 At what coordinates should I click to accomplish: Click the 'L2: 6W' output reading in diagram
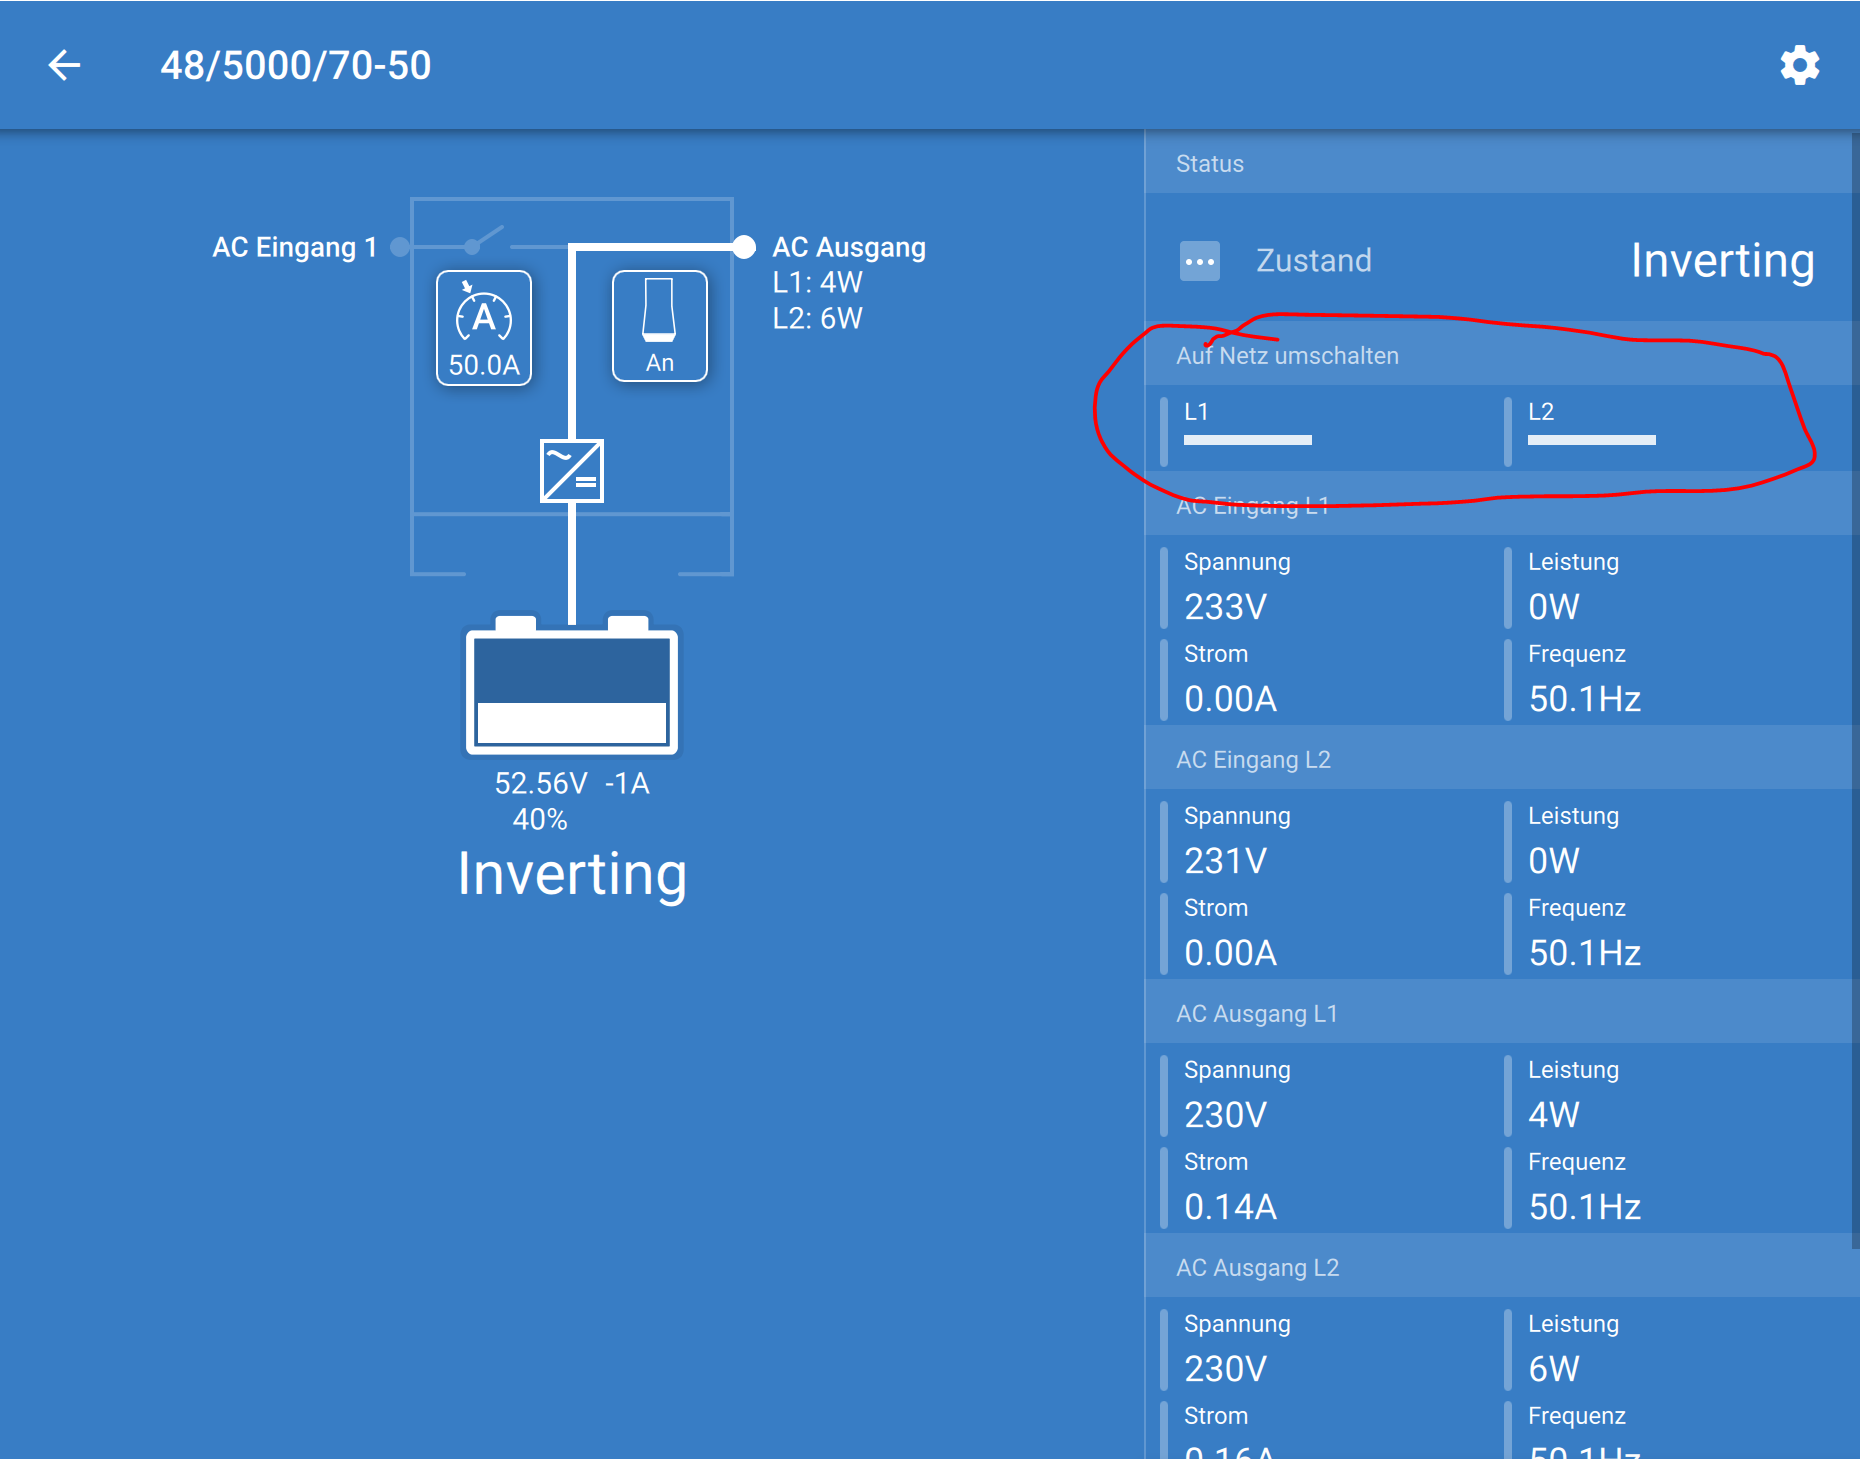pos(817,319)
